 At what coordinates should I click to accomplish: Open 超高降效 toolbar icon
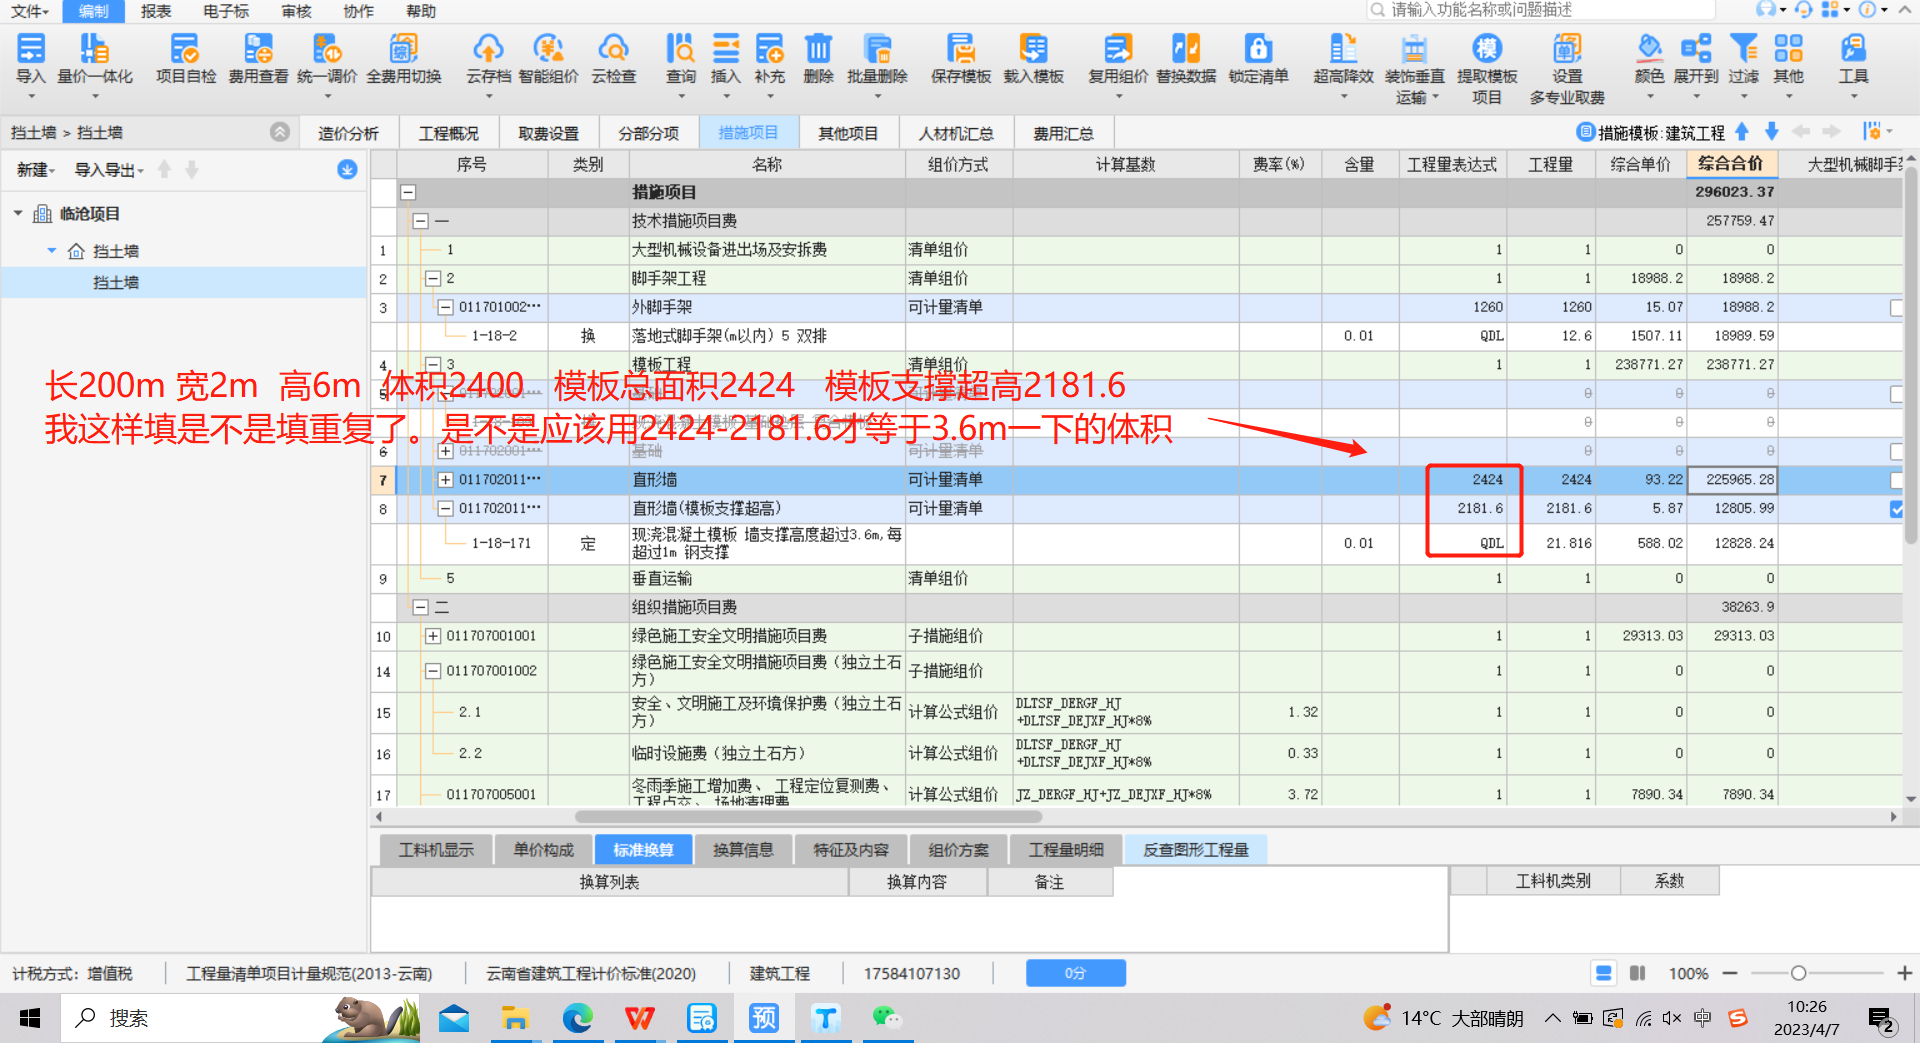pyautogui.click(x=1343, y=58)
